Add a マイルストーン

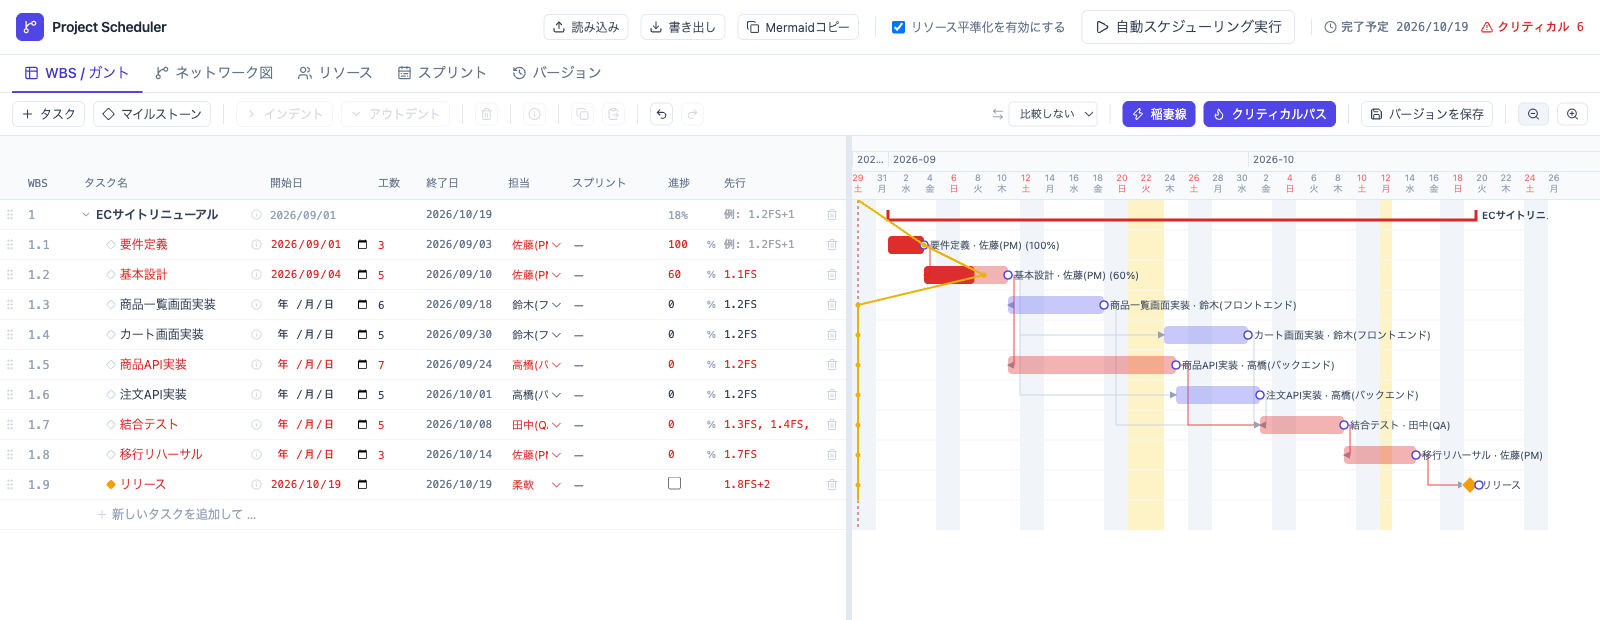pos(152,114)
